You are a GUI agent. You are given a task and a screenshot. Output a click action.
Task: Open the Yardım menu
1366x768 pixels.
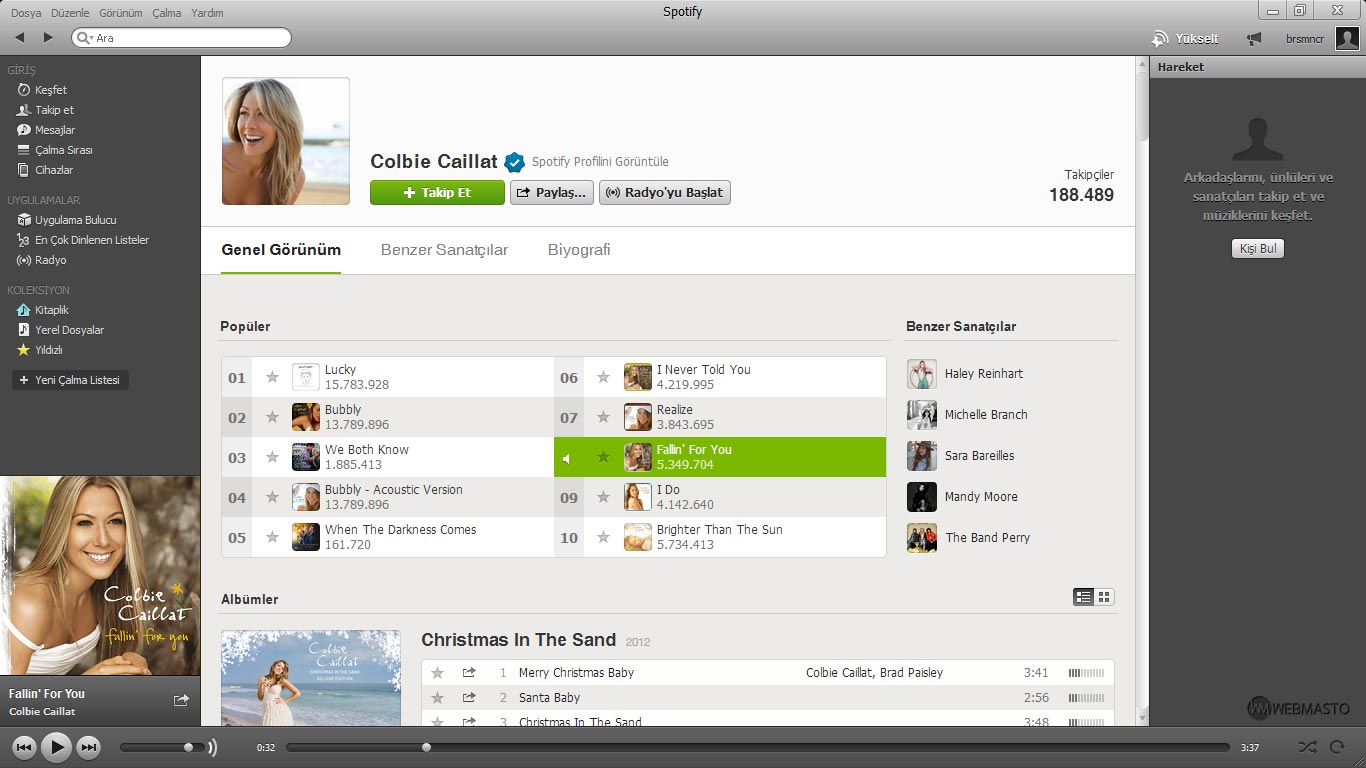(x=207, y=13)
